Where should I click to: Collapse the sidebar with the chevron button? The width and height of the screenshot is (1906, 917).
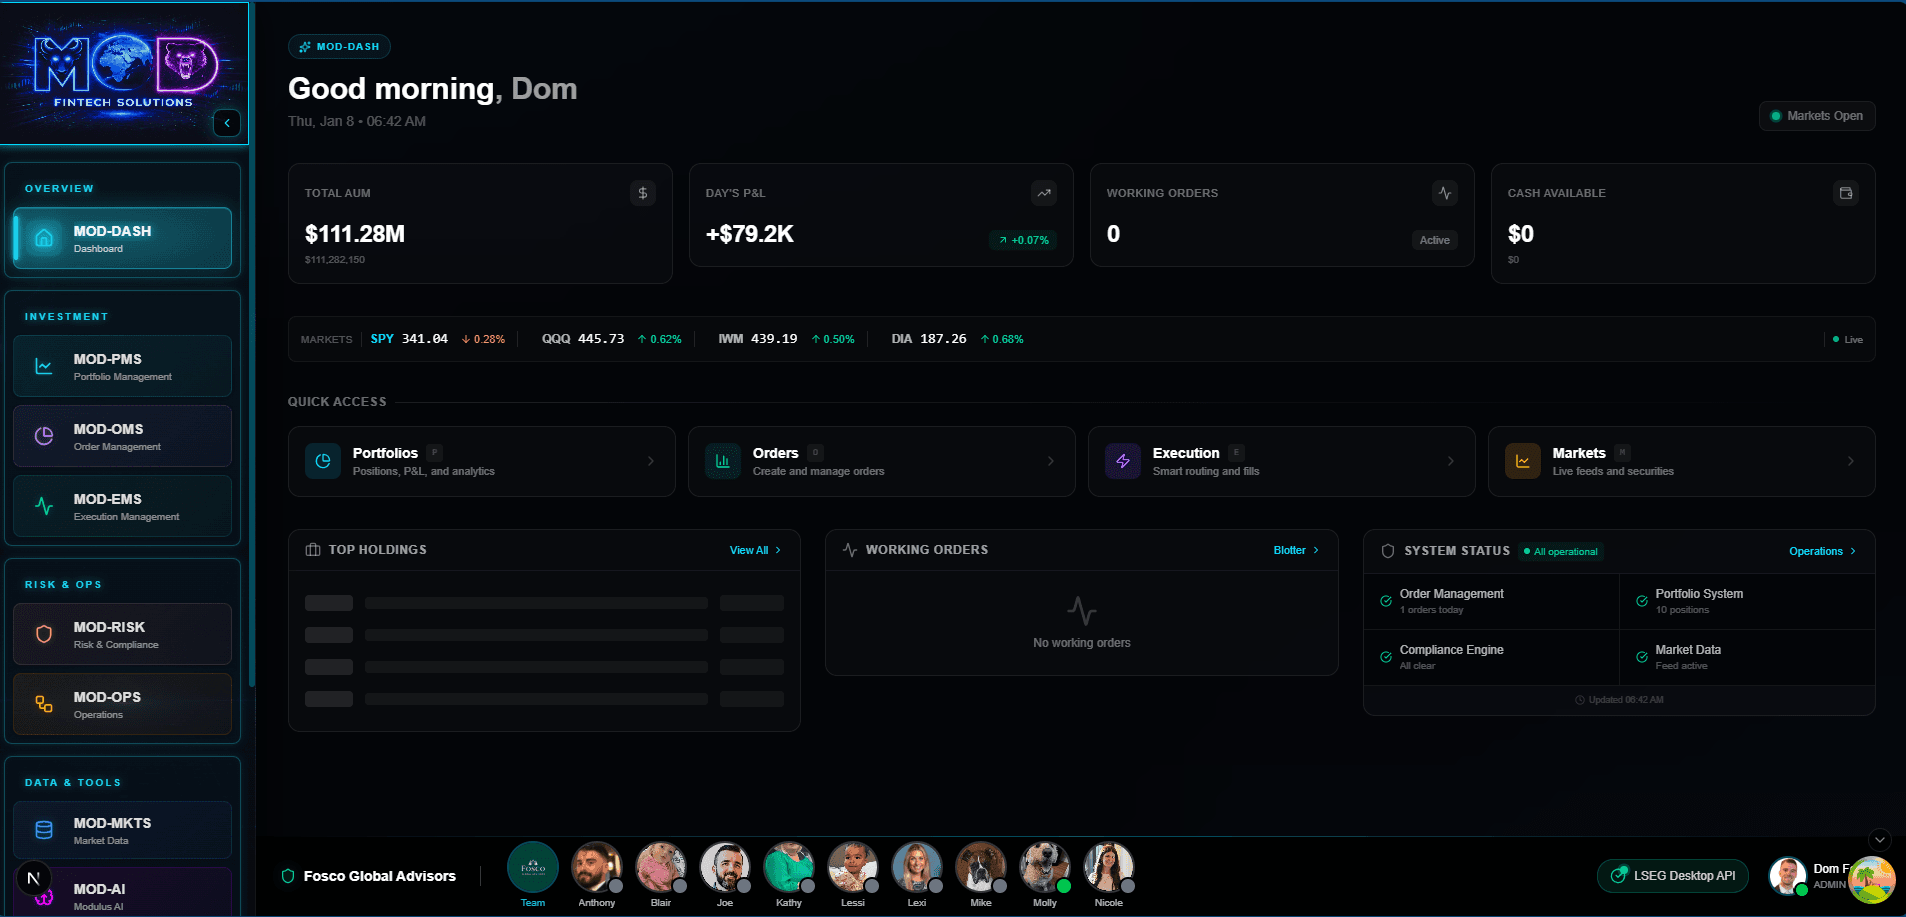point(227,123)
